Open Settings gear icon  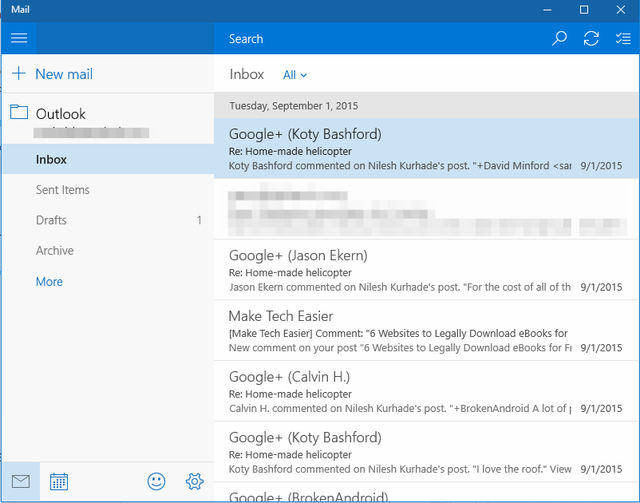pyautogui.click(x=194, y=481)
